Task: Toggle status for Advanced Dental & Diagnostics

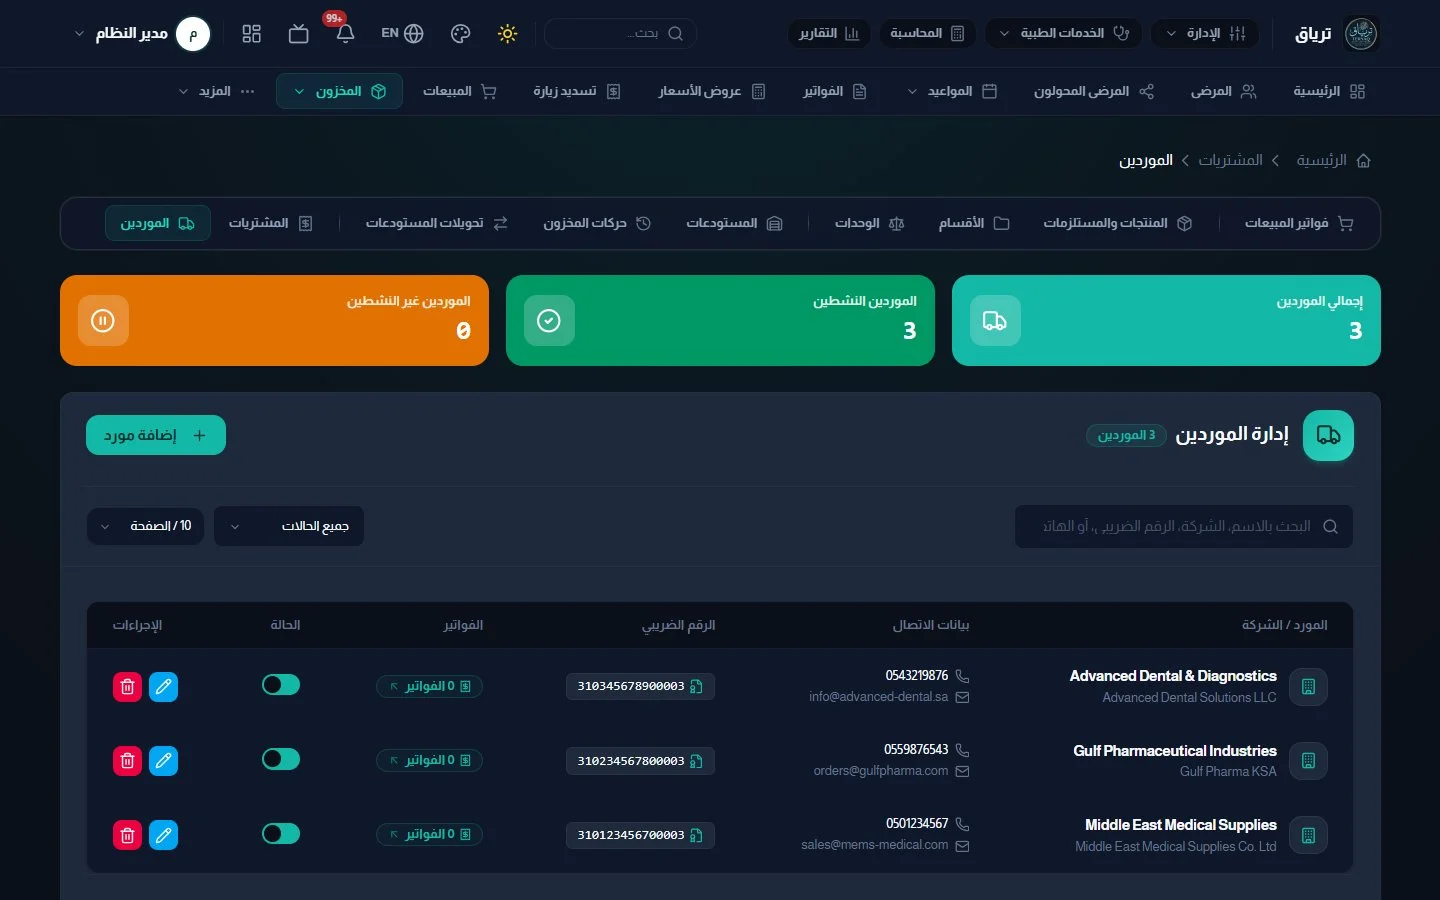Action: 281,685
